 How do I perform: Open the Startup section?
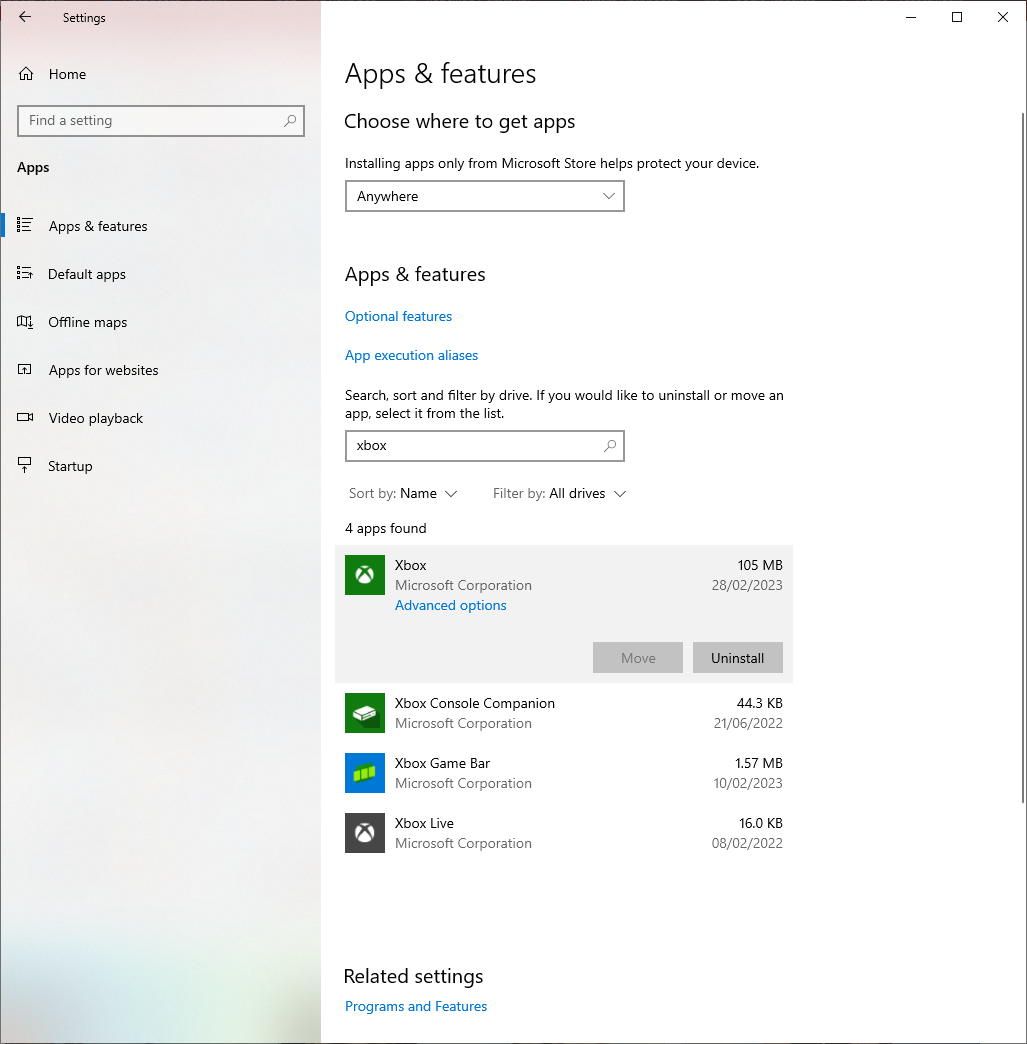click(x=161, y=465)
